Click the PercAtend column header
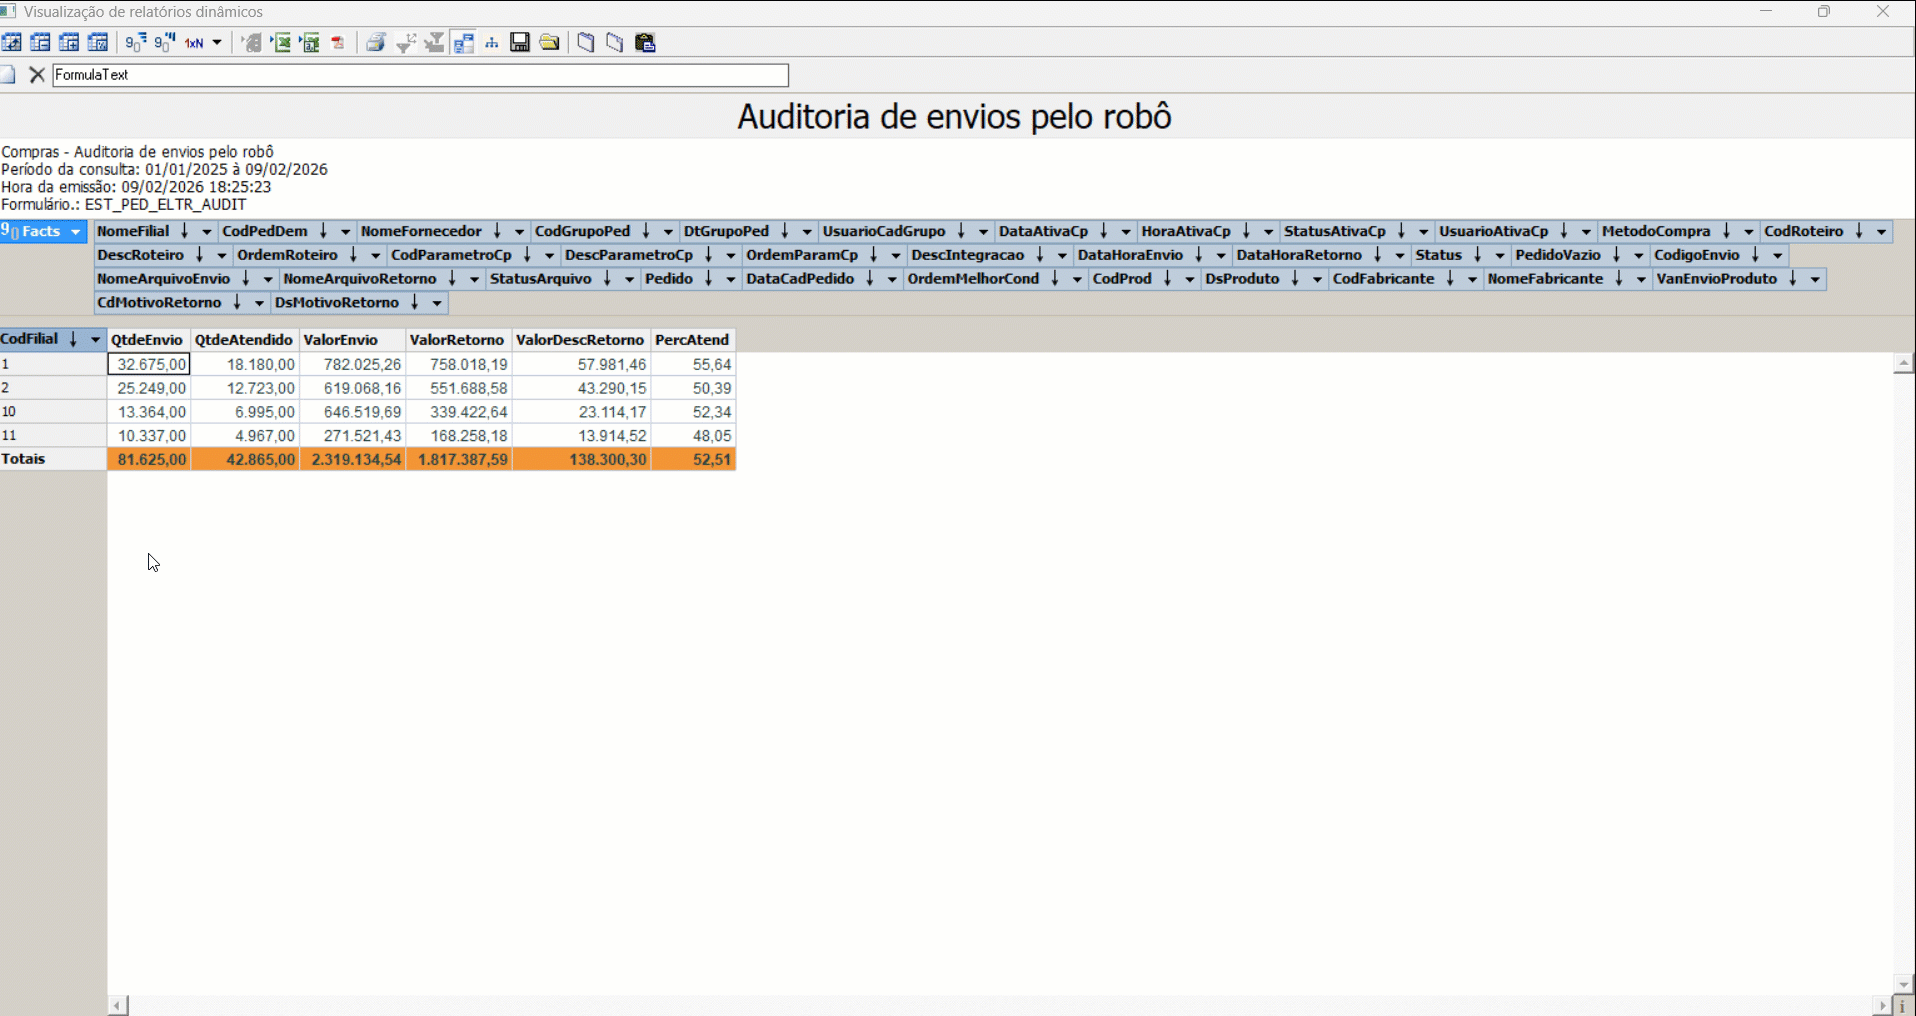The image size is (1916, 1016). 692,340
